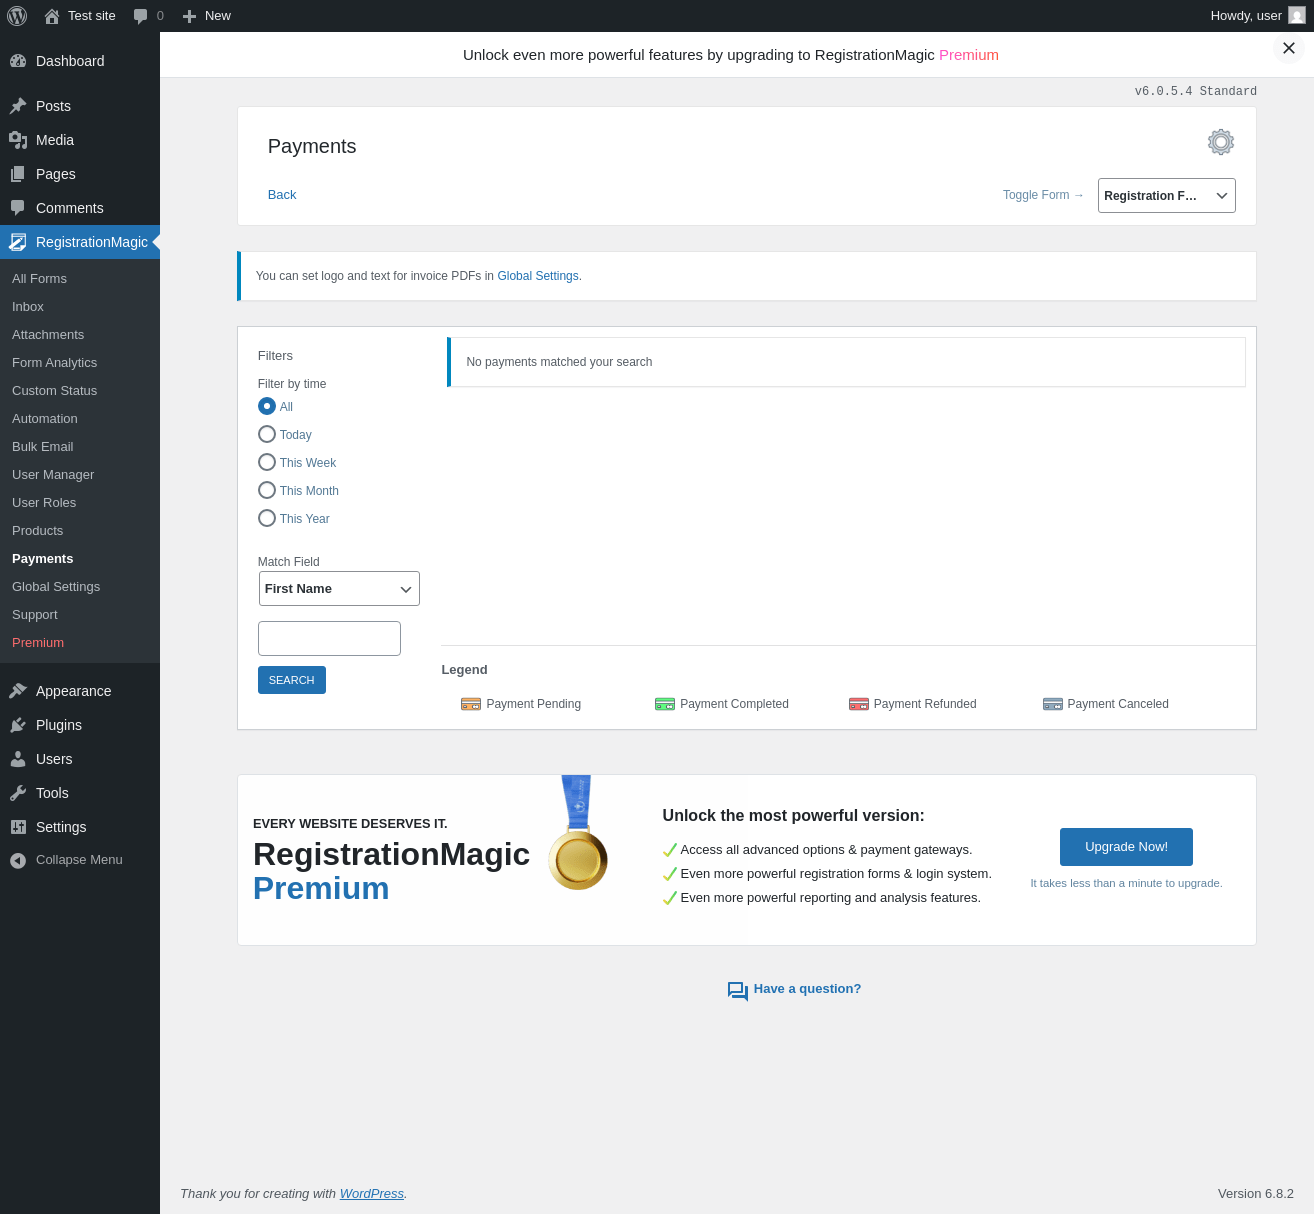Click the SEARCH button
Viewport: 1314px width, 1214px height.
point(292,680)
